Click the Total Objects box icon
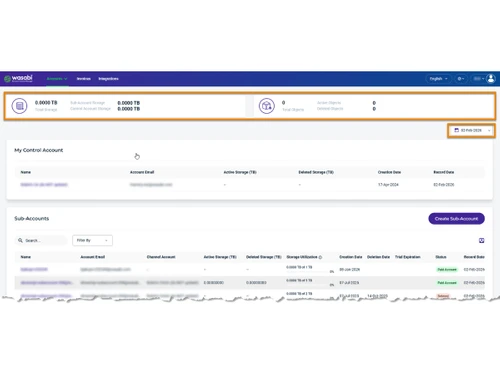Viewport: 500px width, 375px height. click(x=267, y=106)
